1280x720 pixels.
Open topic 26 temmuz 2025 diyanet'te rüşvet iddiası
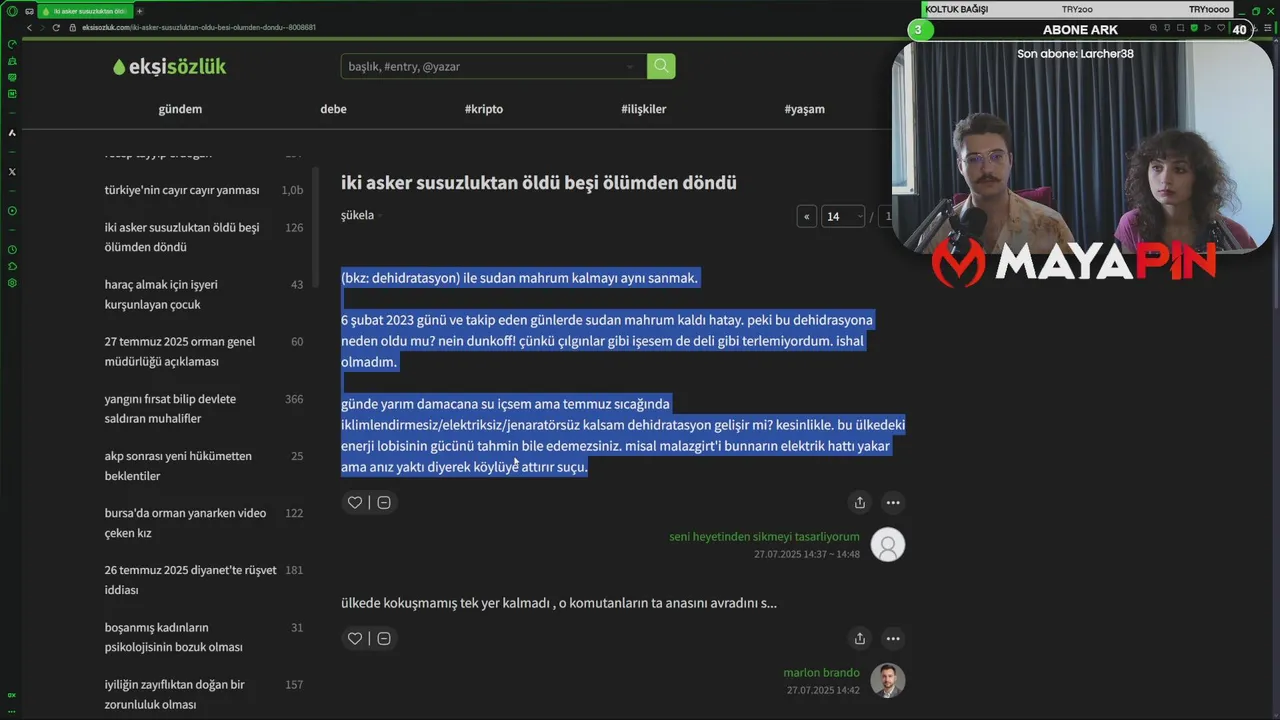[x=190, y=579]
